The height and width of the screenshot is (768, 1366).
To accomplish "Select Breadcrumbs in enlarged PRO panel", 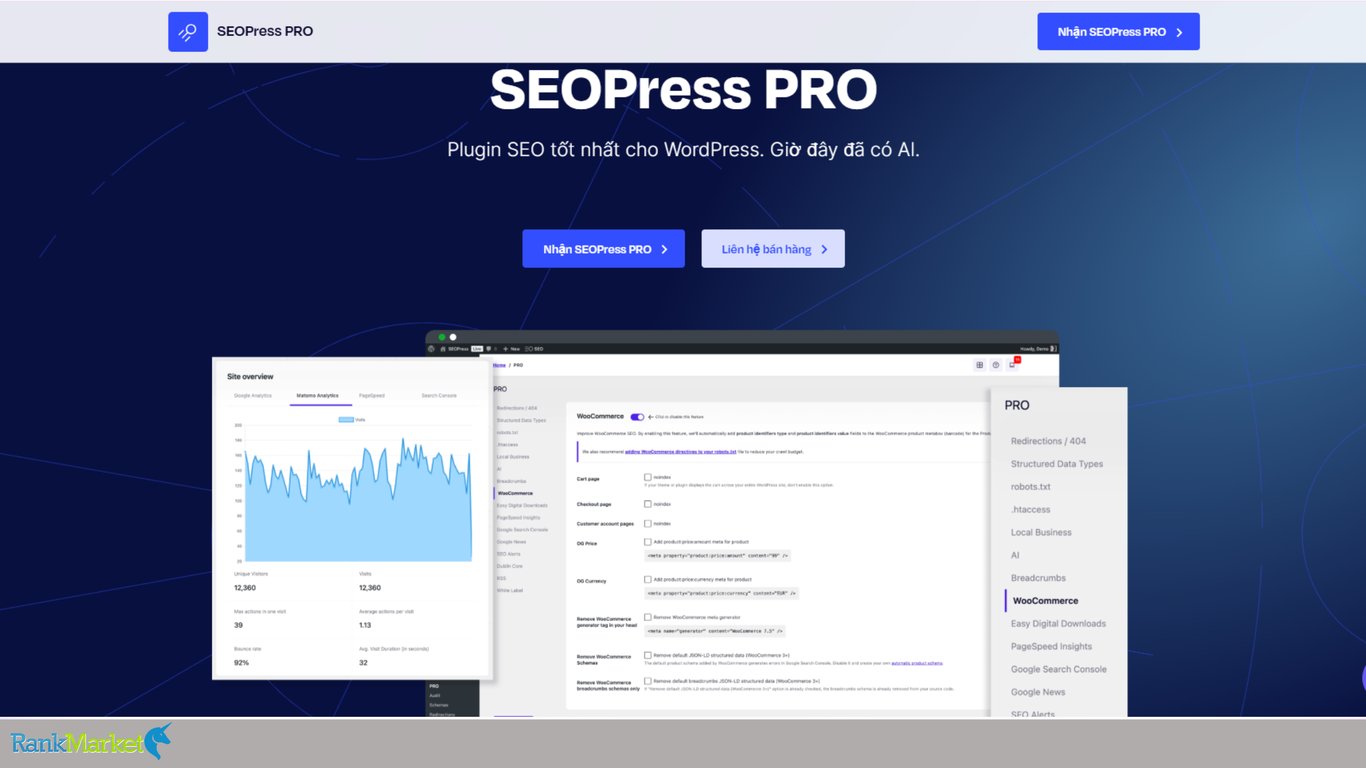I will point(1038,578).
